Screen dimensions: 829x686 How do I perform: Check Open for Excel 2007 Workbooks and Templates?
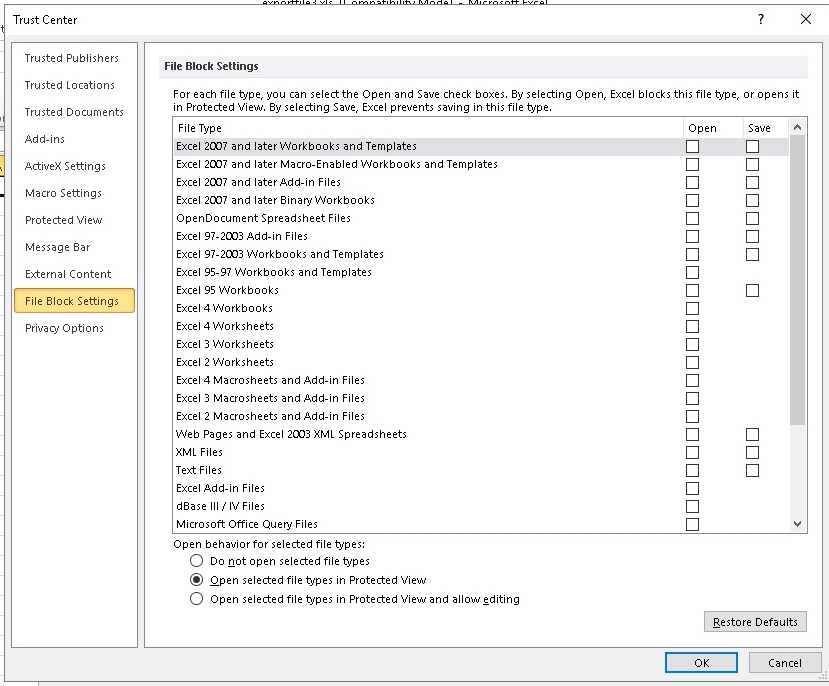(x=692, y=146)
